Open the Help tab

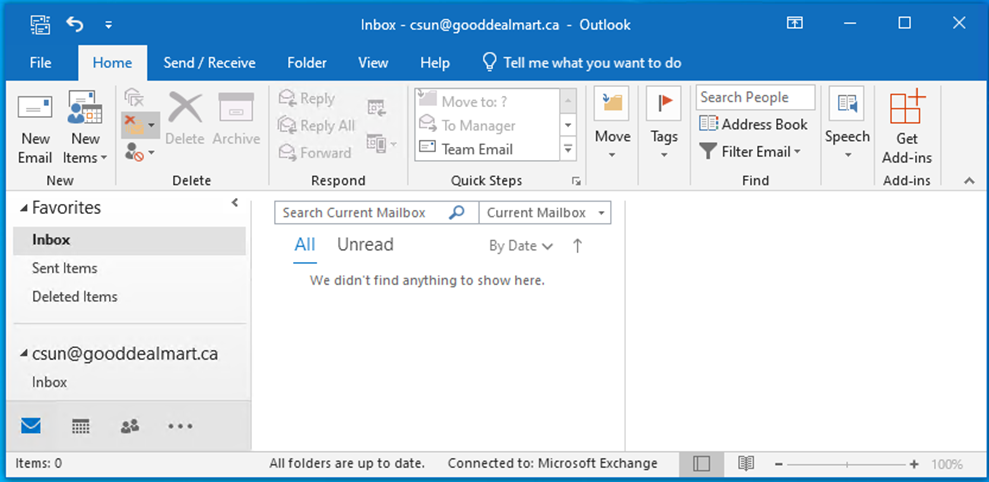click(x=435, y=63)
